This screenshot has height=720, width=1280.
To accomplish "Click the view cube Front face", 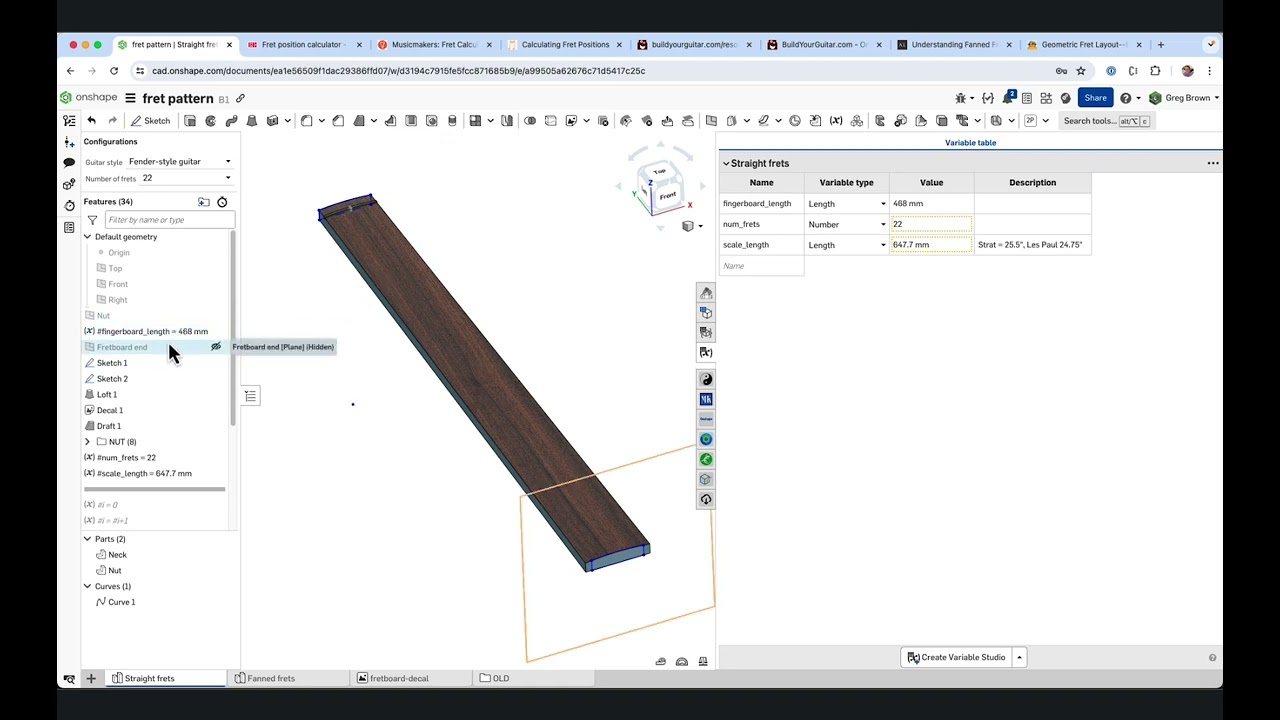I will click(x=667, y=195).
